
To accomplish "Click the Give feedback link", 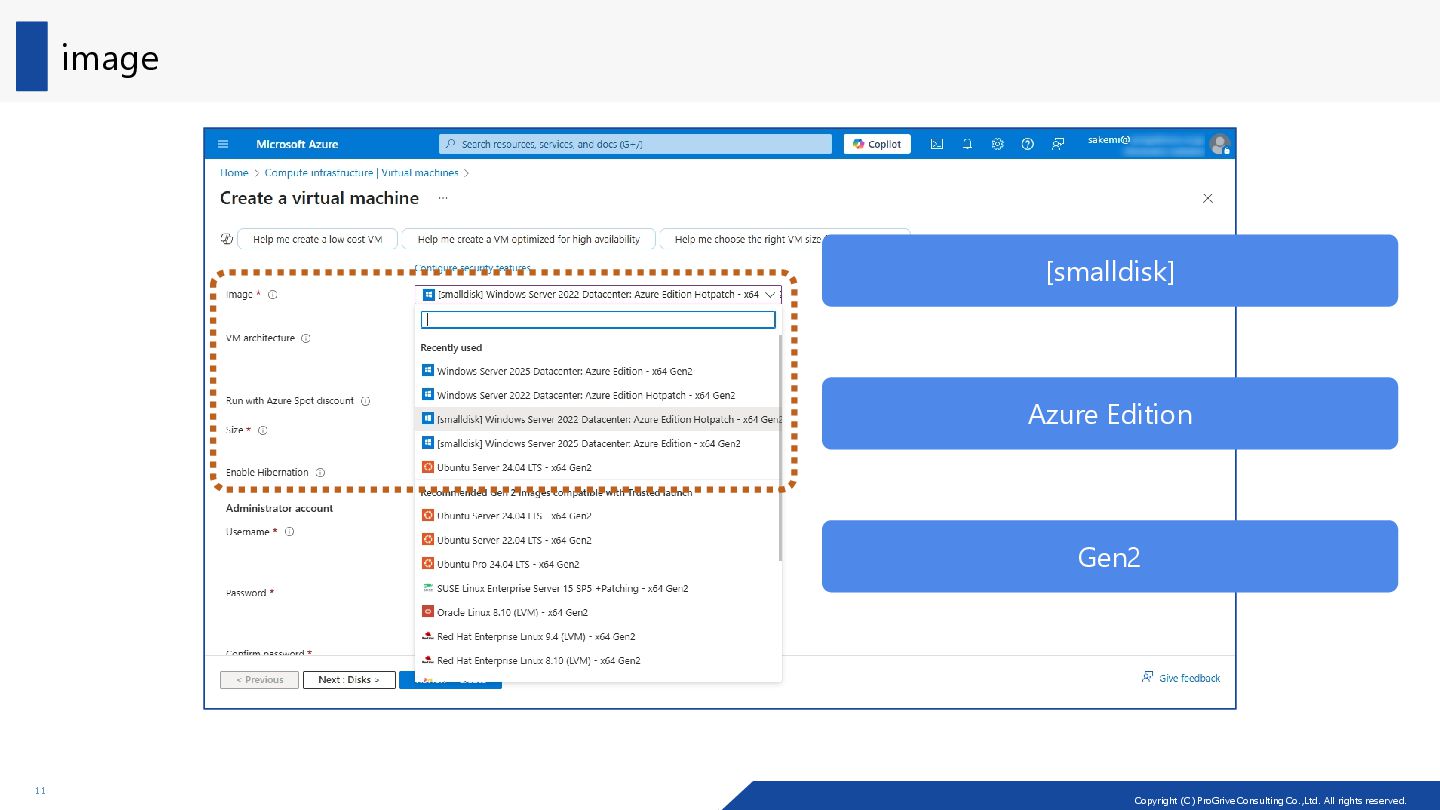I will pos(1181,678).
